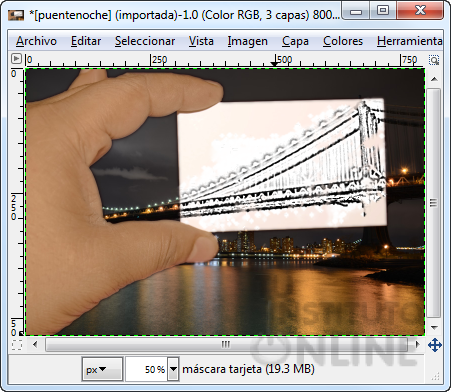The width and height of the screenshot is (451, 392).
Task: Toggle the Quick Mask button at bottom left
Action: click(17, 345)
